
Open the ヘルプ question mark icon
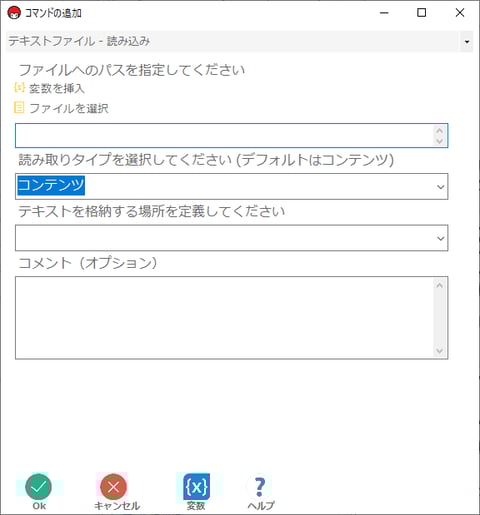(x=260, y=487)
